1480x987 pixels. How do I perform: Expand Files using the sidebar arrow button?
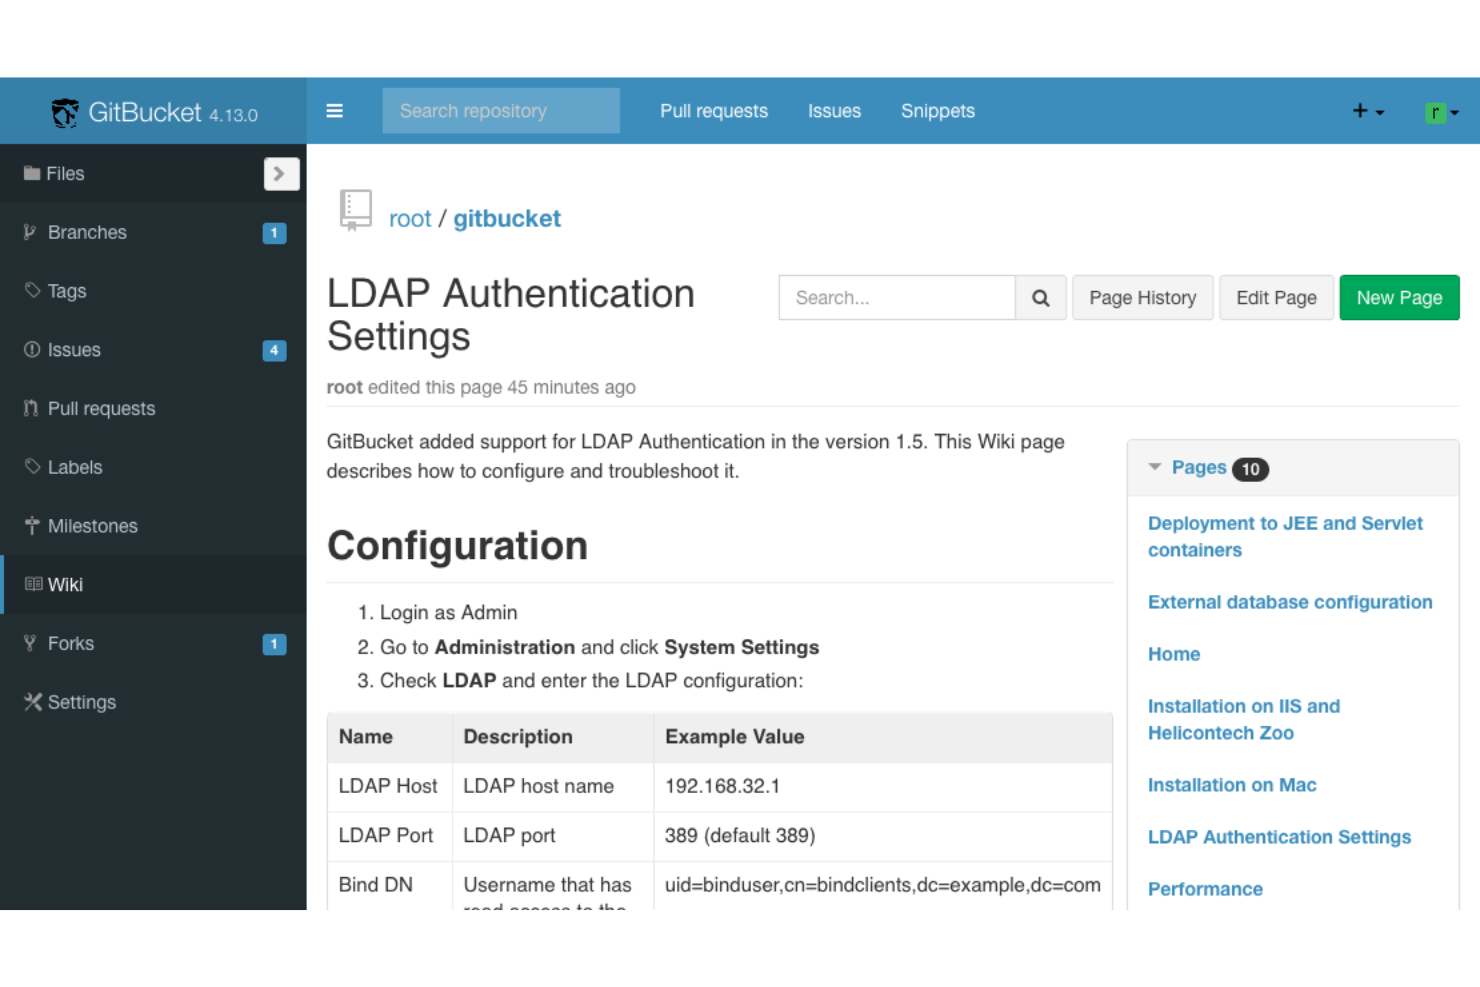tap(280, 173)
